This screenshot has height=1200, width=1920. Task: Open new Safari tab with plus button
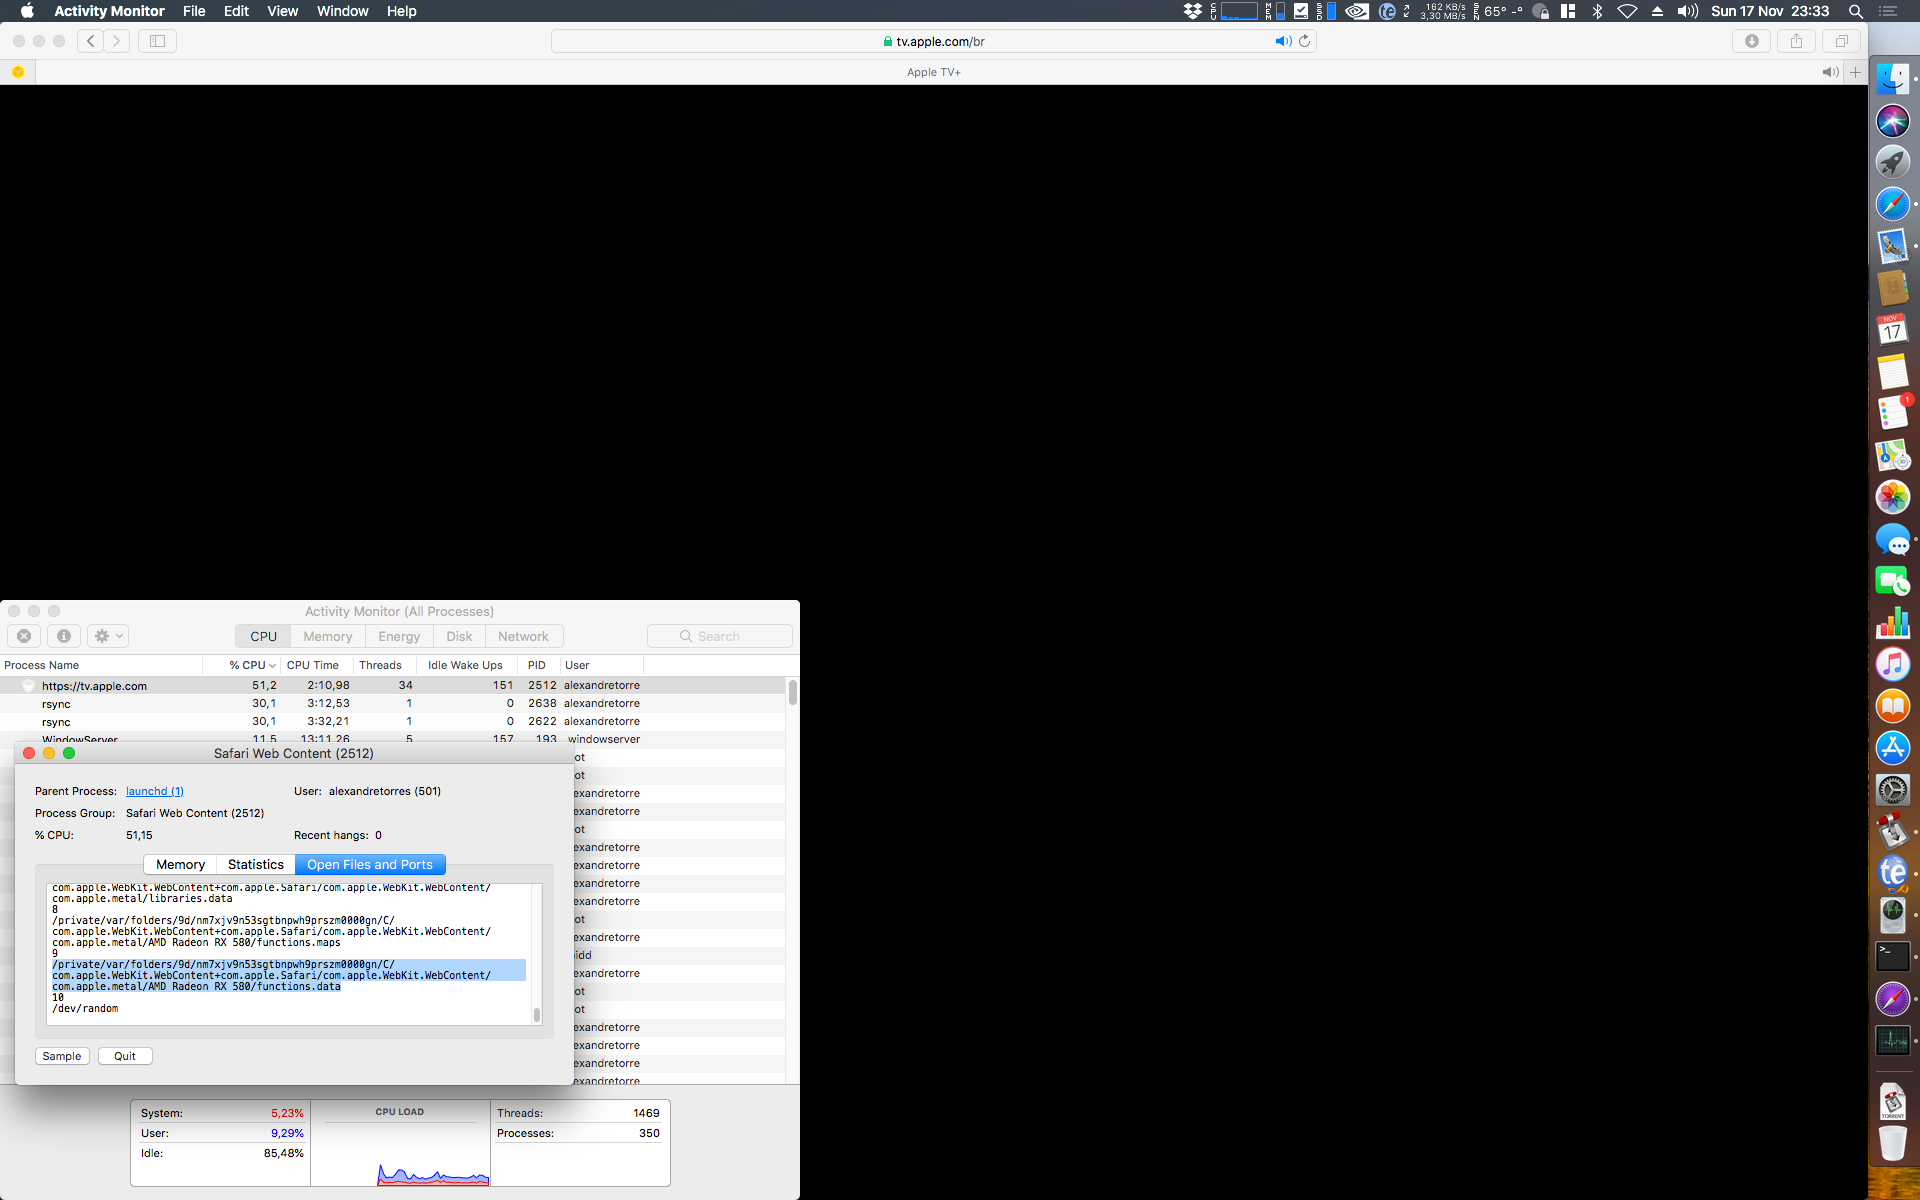(1855, 72)
